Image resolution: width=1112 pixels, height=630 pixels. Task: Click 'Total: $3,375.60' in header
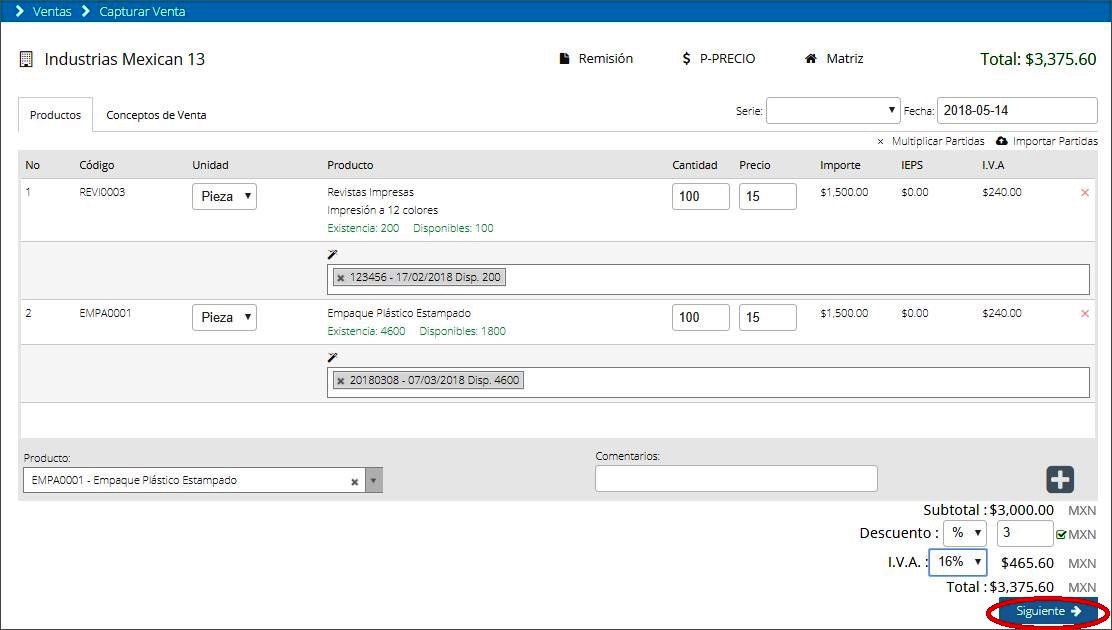(1038, 60)
